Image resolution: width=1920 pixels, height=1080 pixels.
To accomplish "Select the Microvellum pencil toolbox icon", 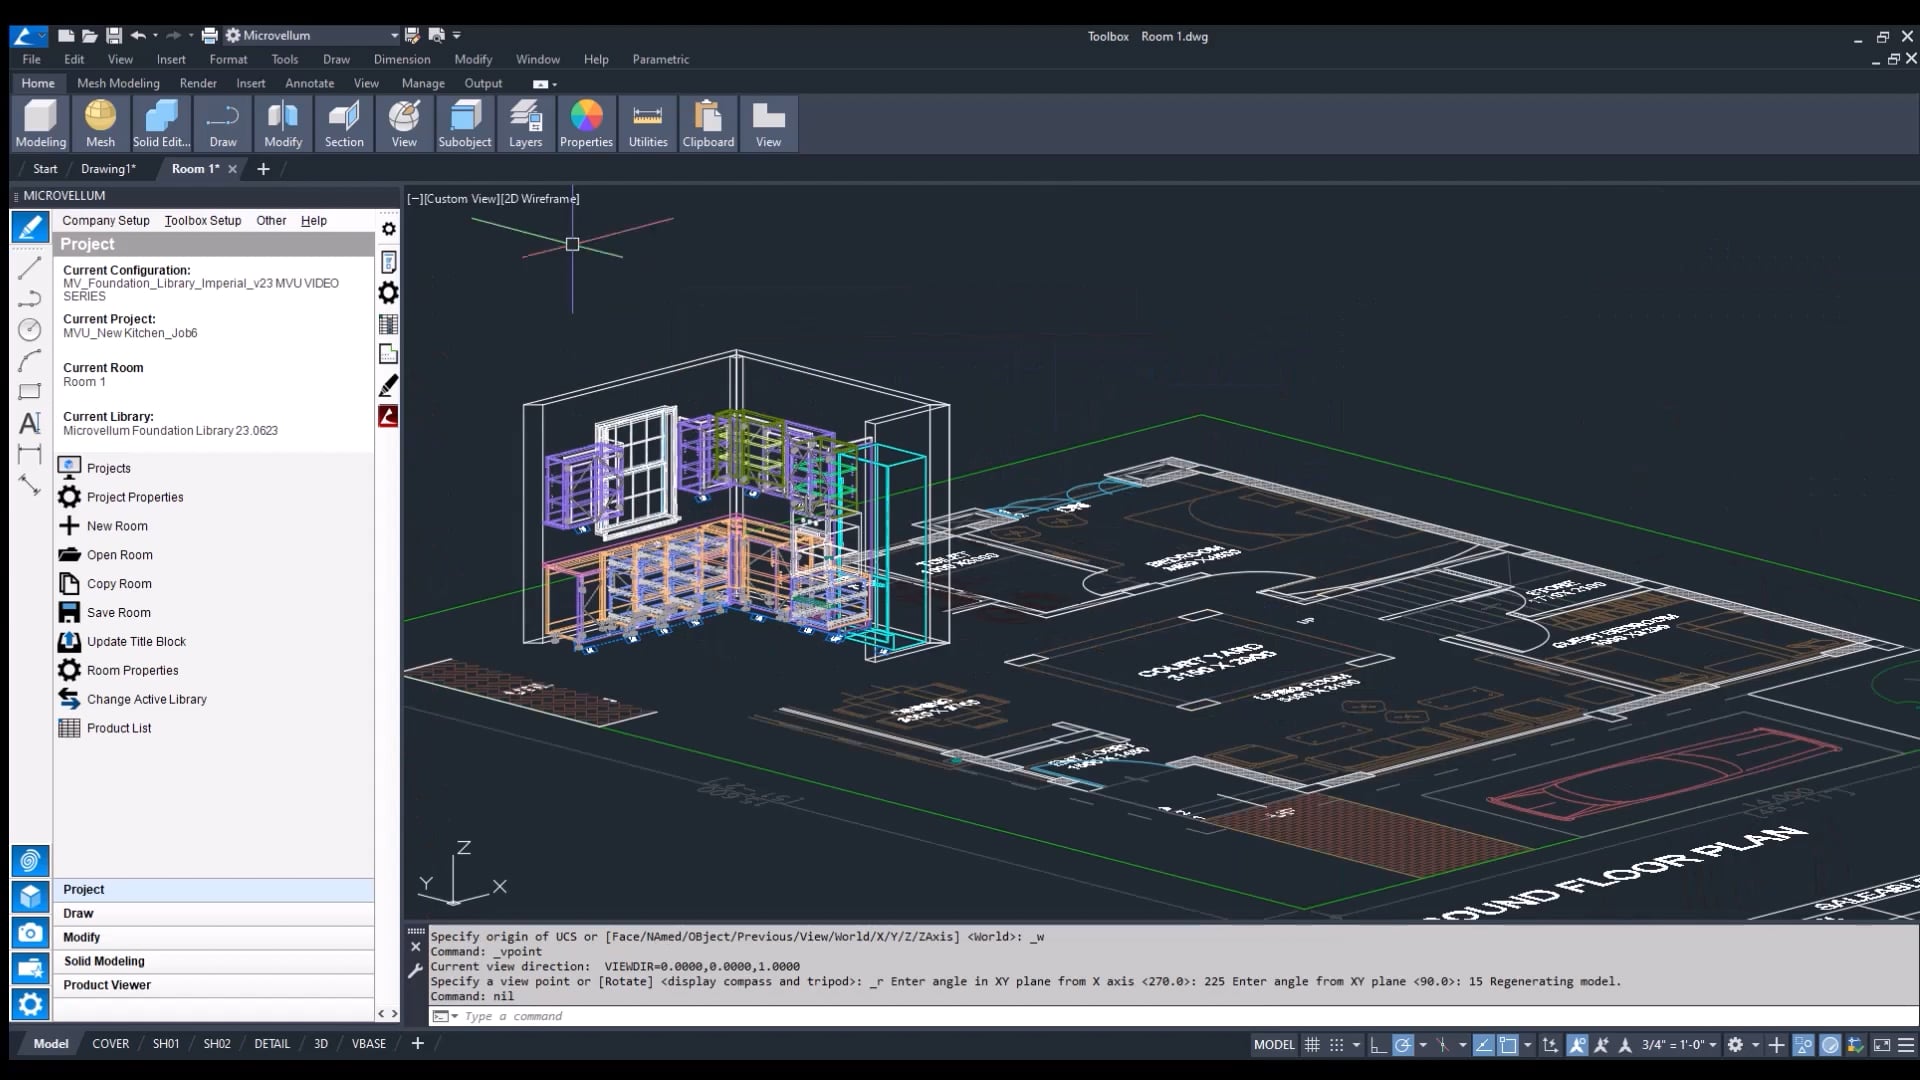I will tap(30, 228).
